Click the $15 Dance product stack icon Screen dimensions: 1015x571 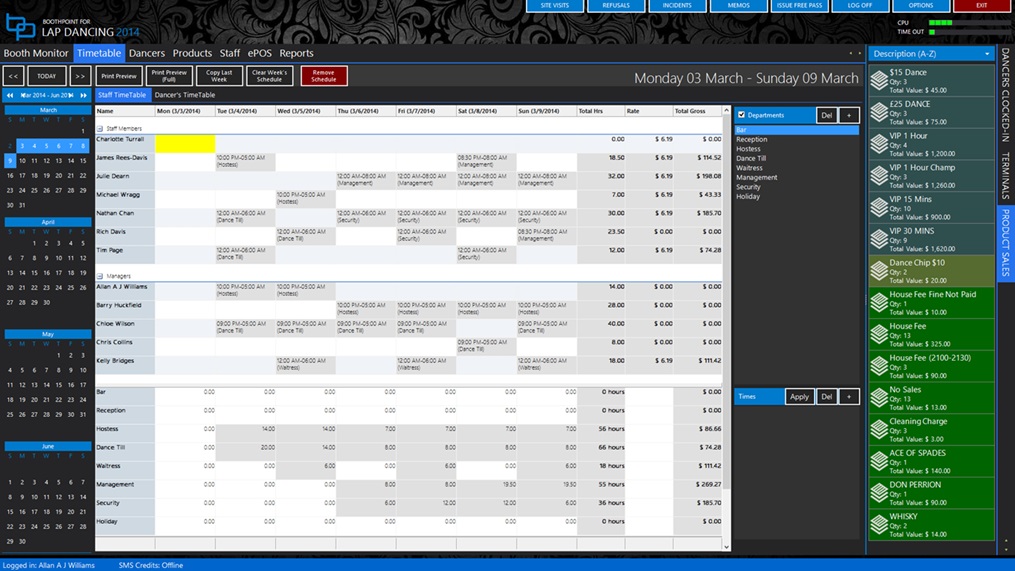point(878,80)
